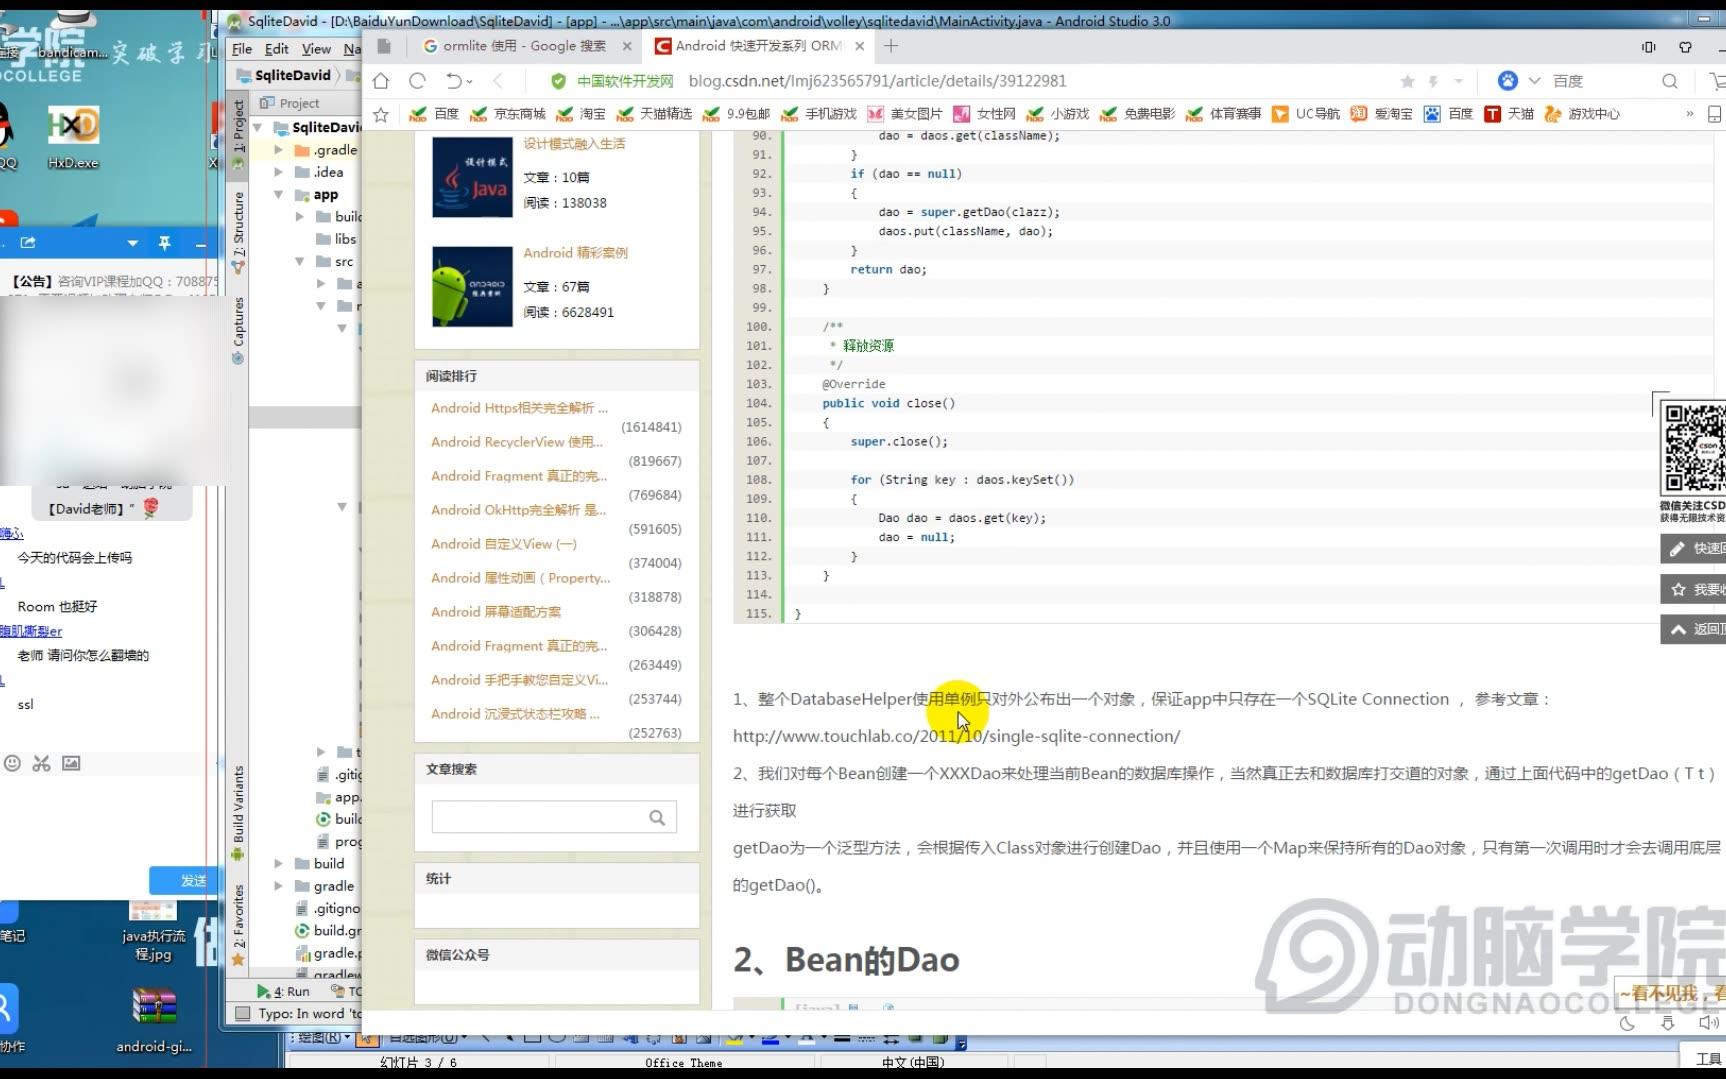Viewport: 1726px width, 1079px height.
Task: Go to the browser home page icon
Action: point(381,81)
